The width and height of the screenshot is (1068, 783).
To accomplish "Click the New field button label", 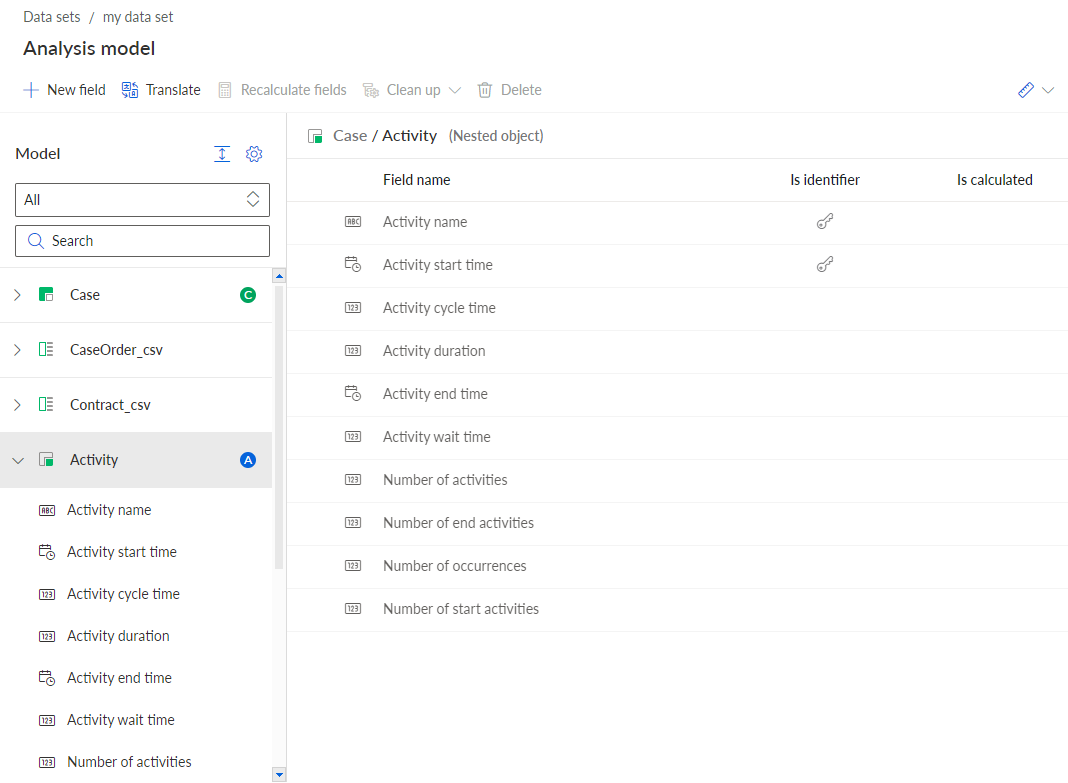I will [x=76, y=90].
